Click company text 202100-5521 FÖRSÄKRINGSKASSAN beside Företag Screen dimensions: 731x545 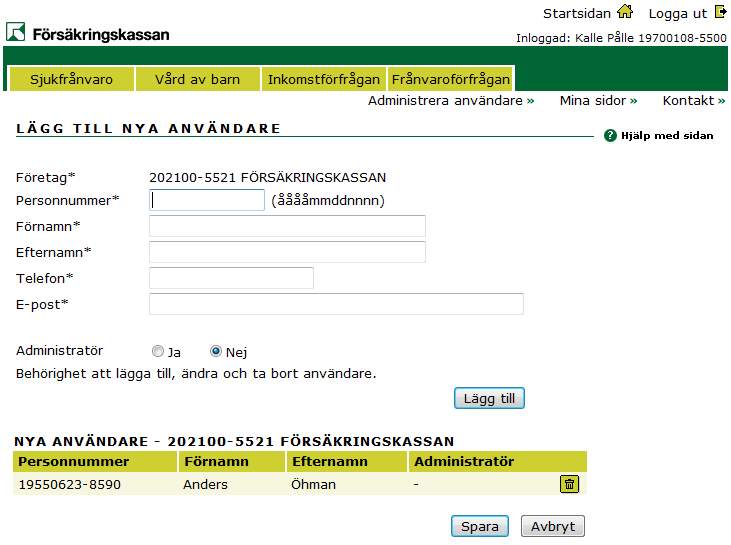268,178
